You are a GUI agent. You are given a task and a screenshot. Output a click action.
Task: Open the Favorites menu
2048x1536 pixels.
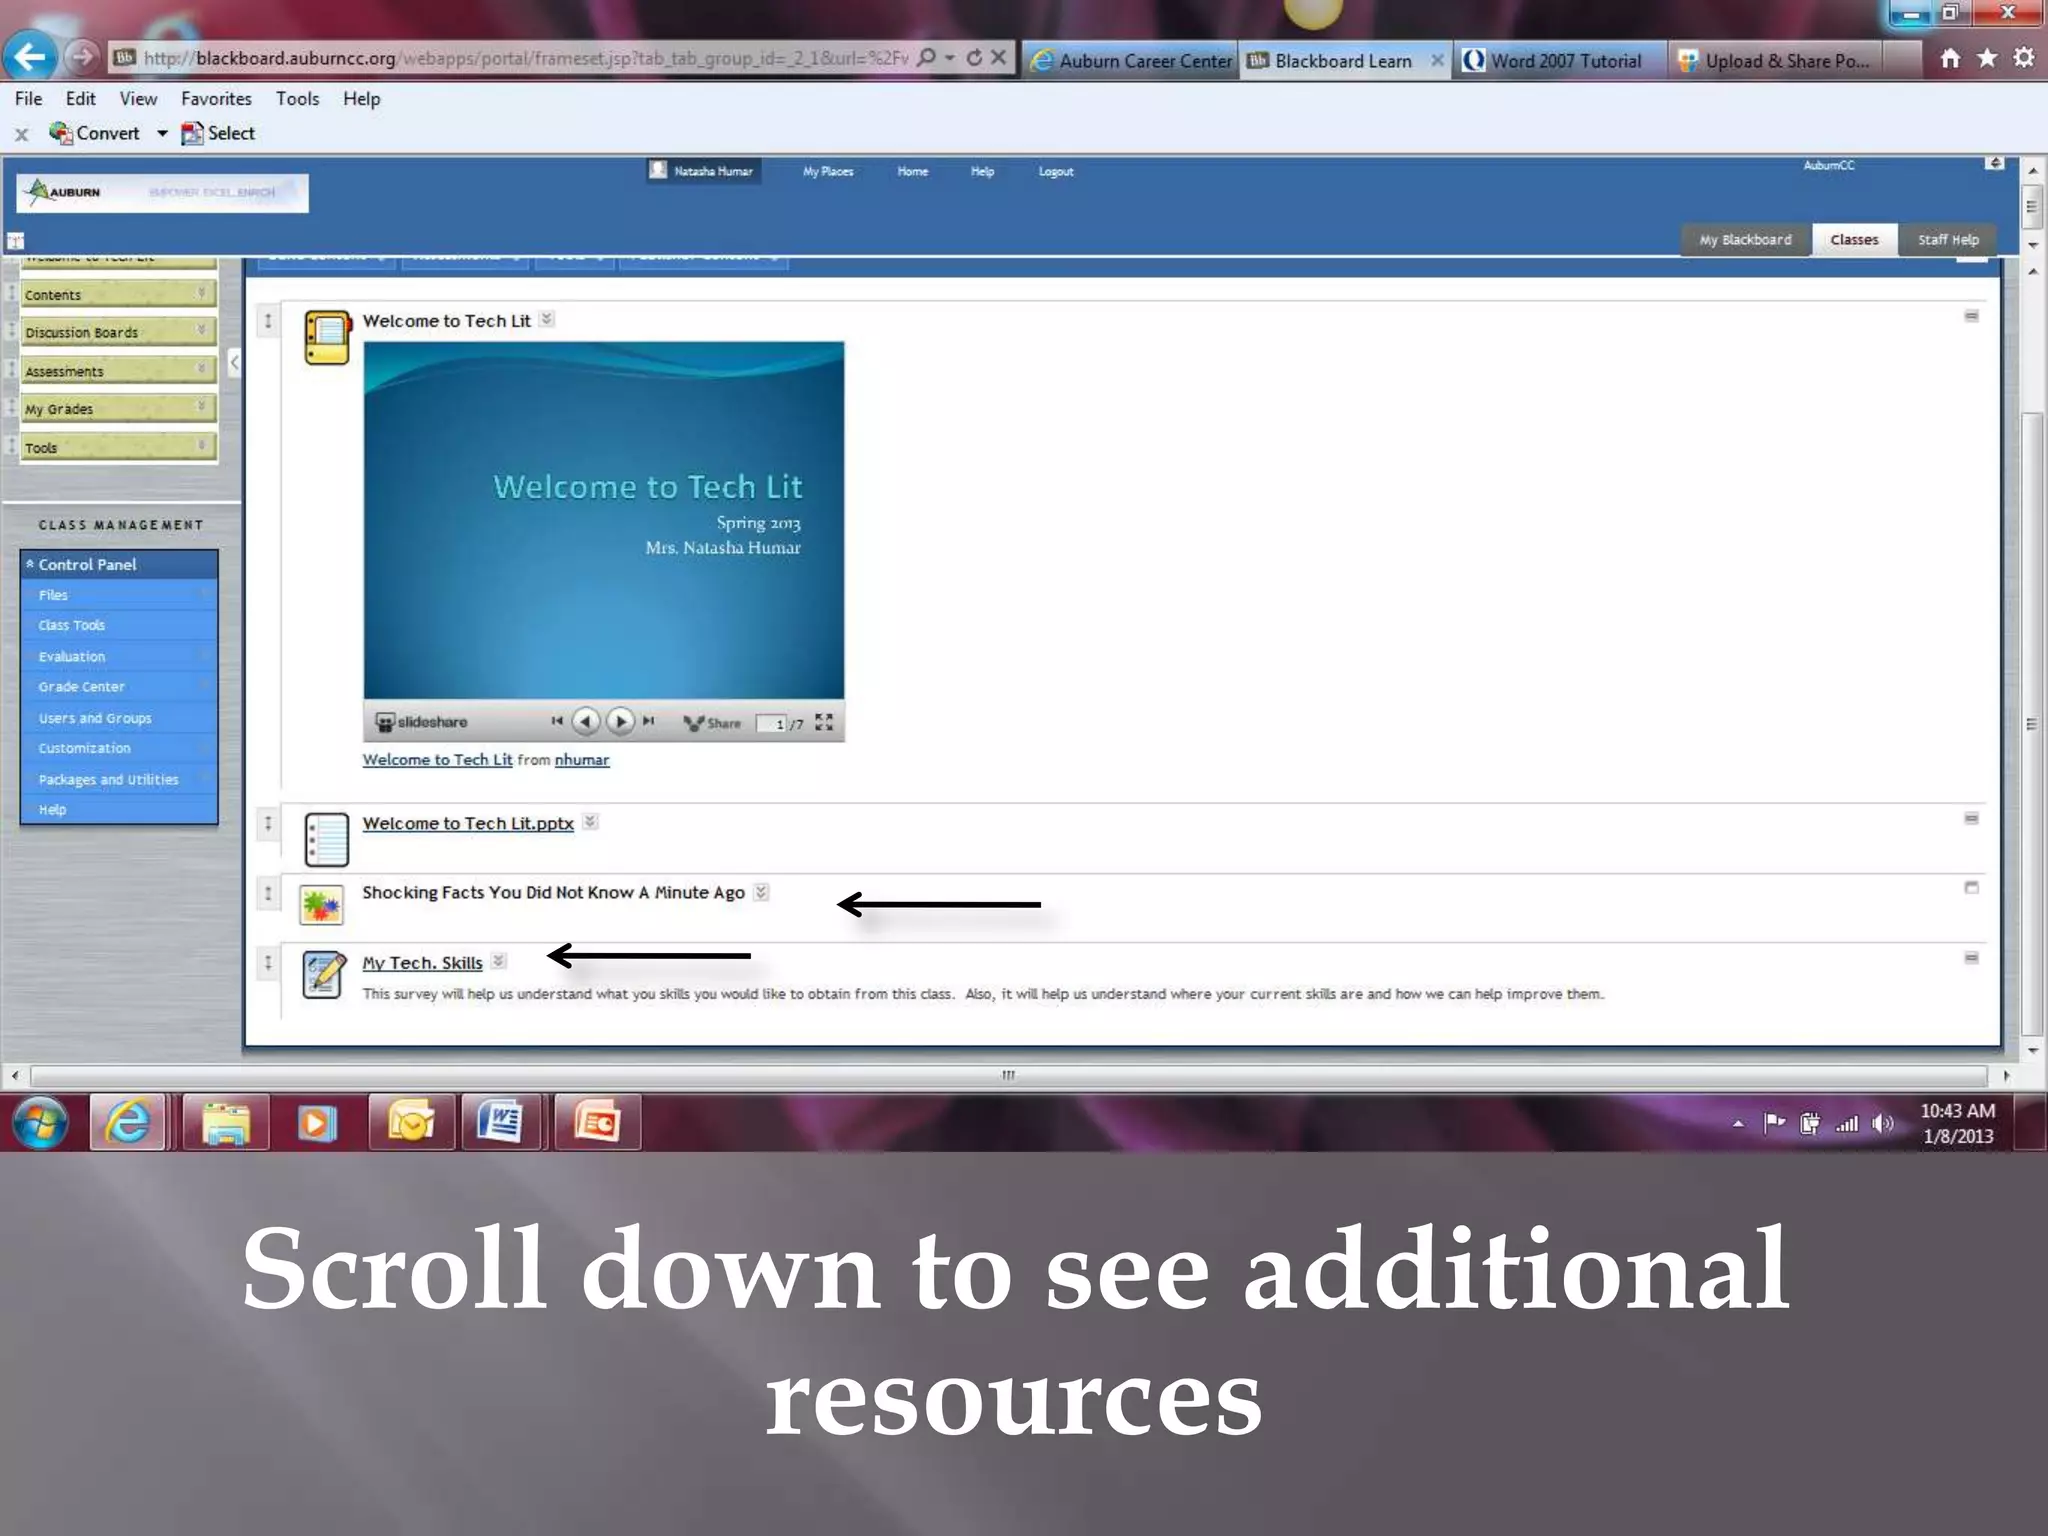point(216,98)
